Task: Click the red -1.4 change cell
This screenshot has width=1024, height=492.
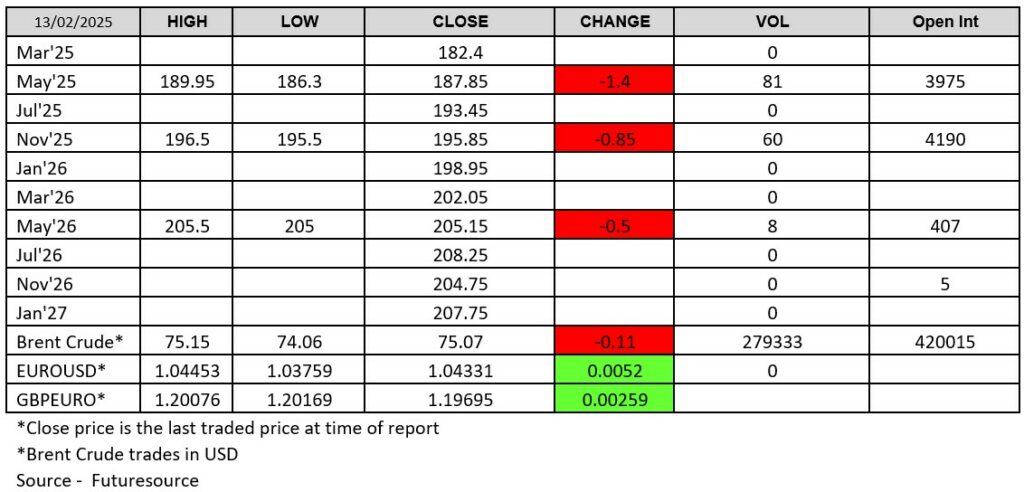Action: (615, 82)
